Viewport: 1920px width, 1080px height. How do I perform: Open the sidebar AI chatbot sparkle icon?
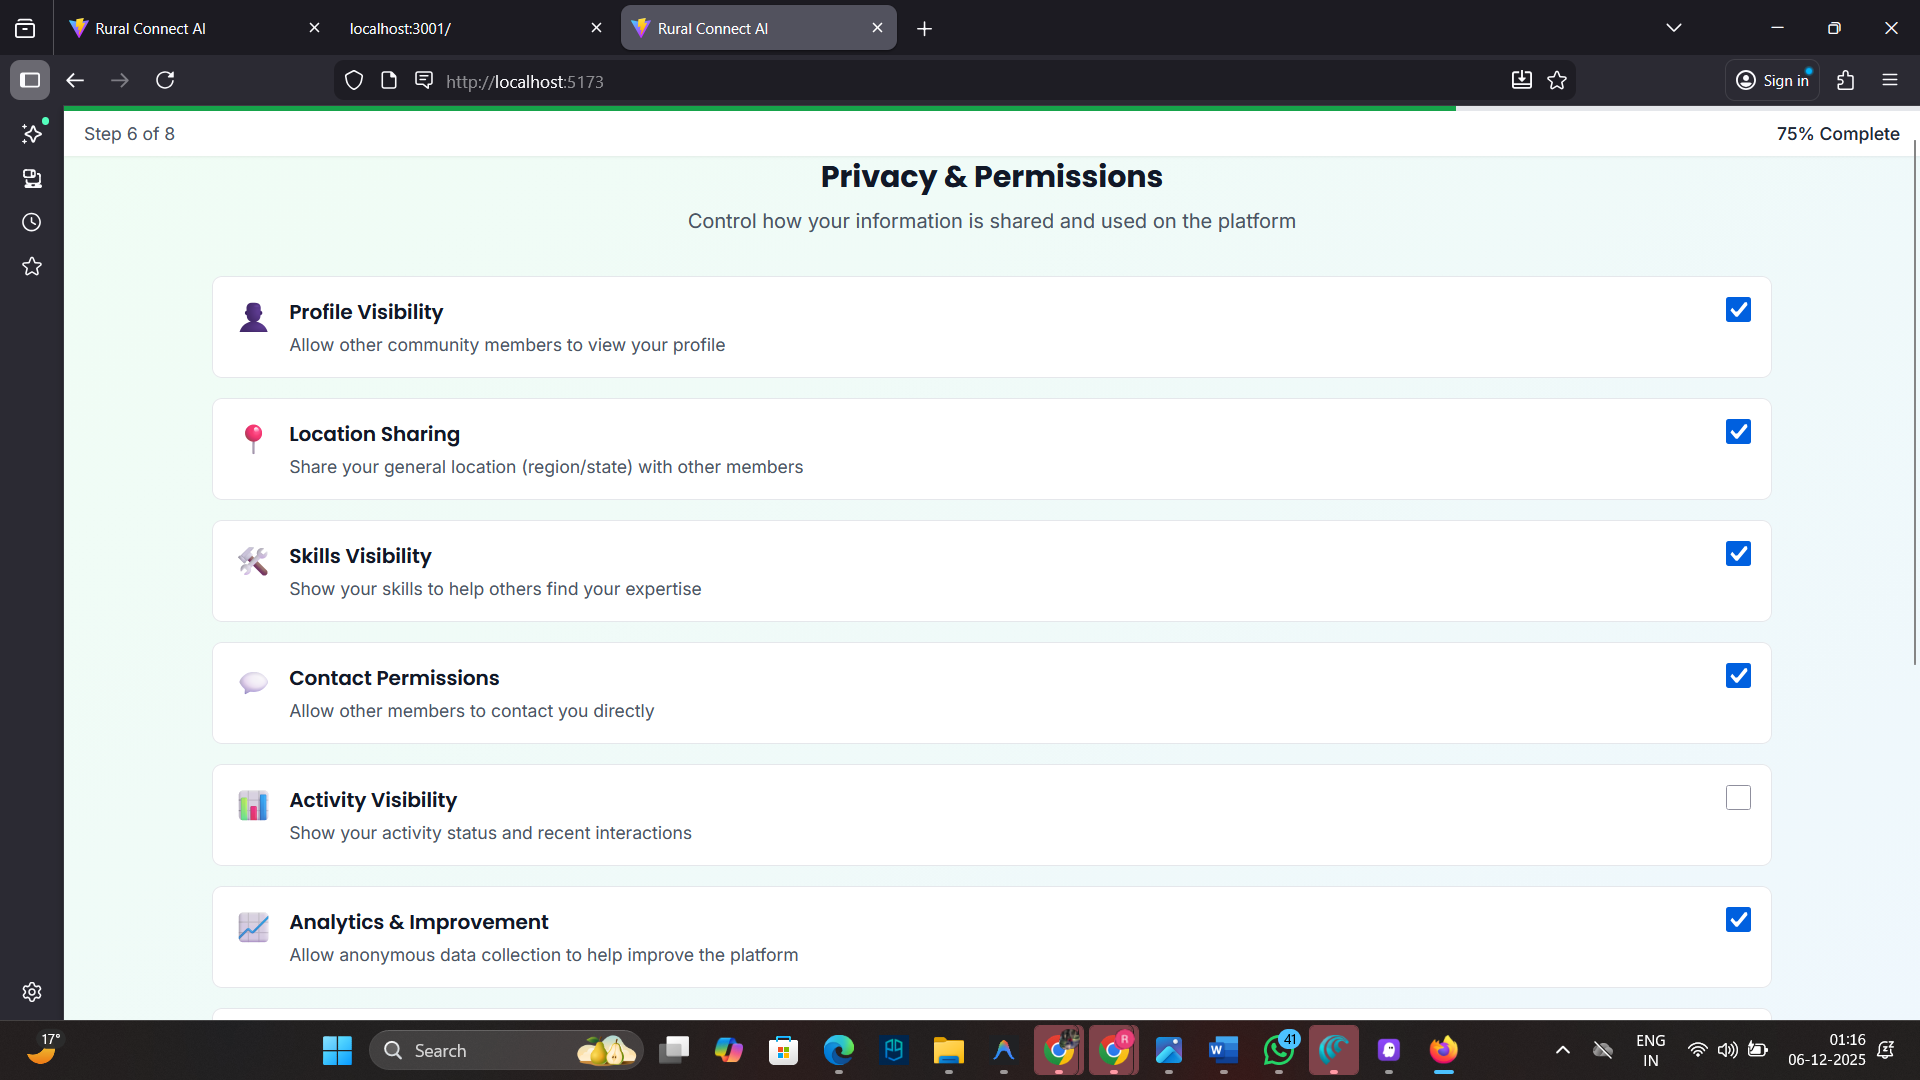pyautogui.click(x=32, y=133)
